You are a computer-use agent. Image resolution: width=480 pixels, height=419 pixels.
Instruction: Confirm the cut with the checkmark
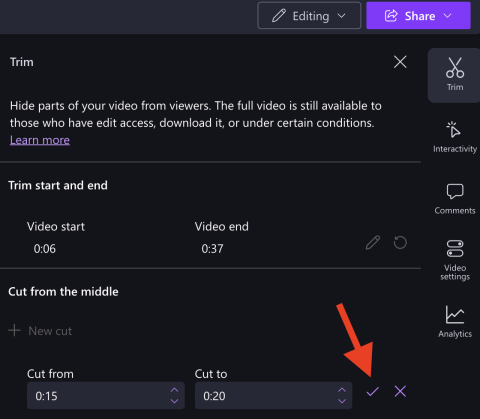click(x=373, y=391)
